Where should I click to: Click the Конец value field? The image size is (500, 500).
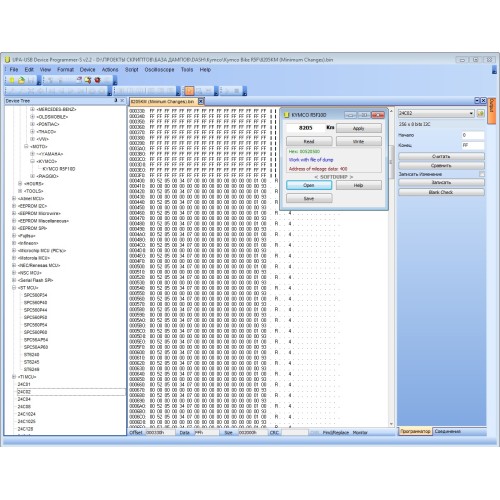tap(473, 145)
